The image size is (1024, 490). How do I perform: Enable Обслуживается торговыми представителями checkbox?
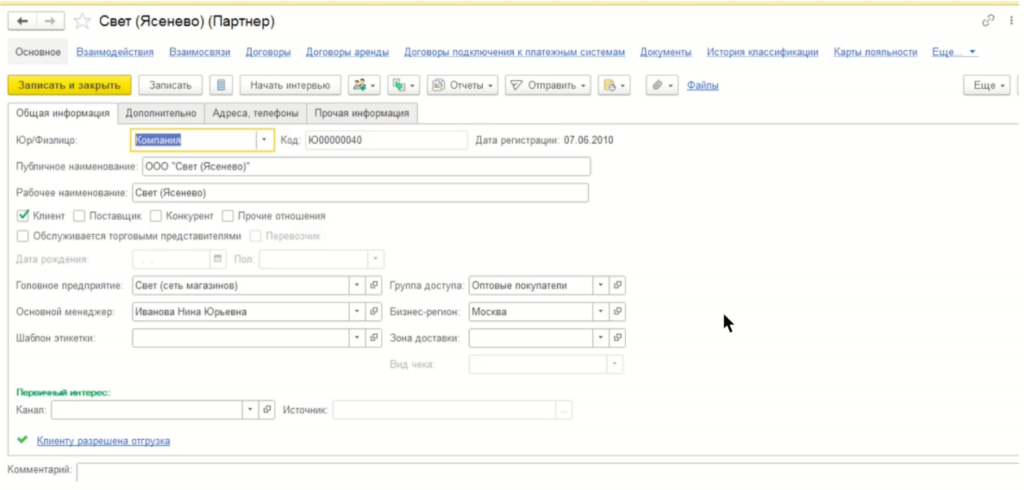point(23,236)
